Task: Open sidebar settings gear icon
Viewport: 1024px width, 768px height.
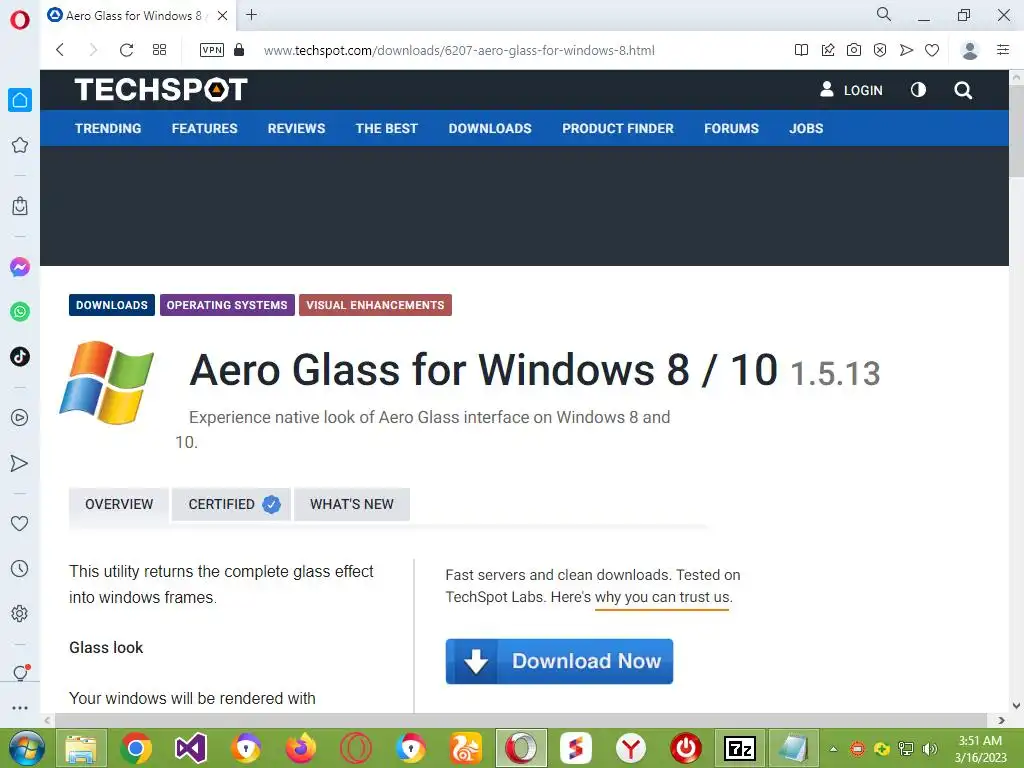Action: coord(20,613)
